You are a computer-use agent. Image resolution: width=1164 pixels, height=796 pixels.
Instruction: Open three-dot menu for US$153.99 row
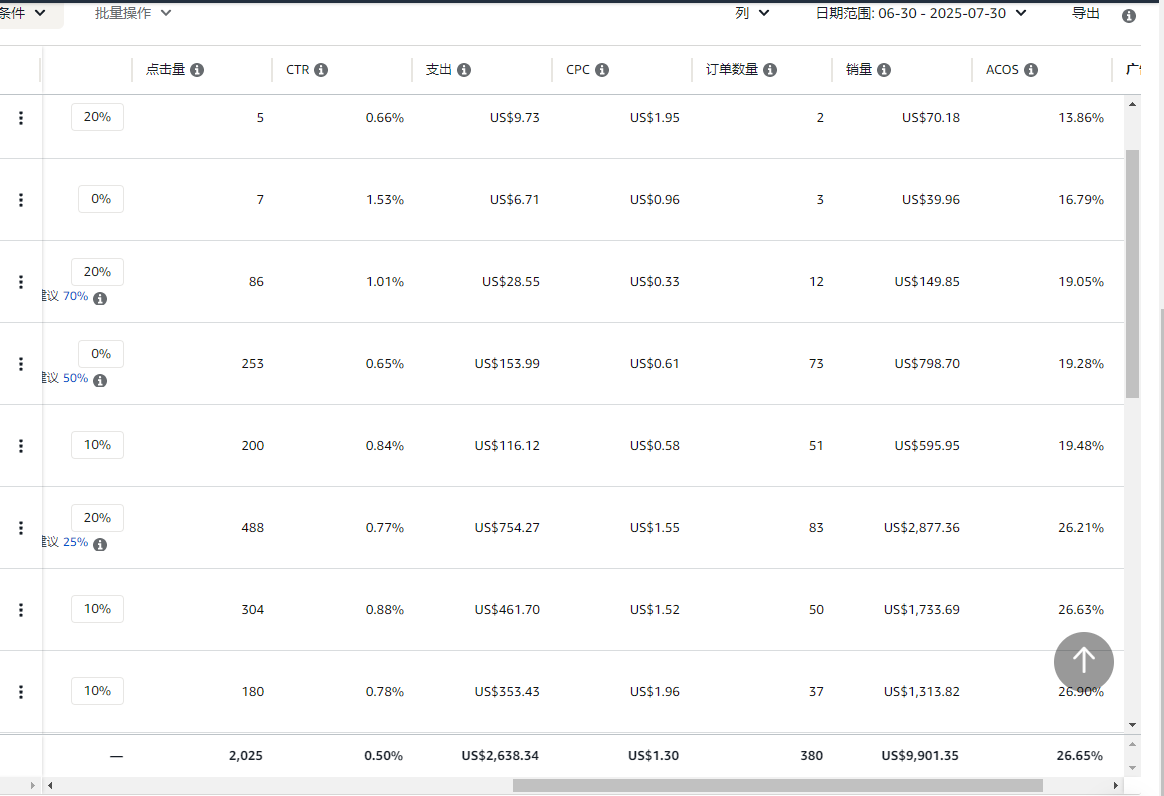[x=21, y=364]
